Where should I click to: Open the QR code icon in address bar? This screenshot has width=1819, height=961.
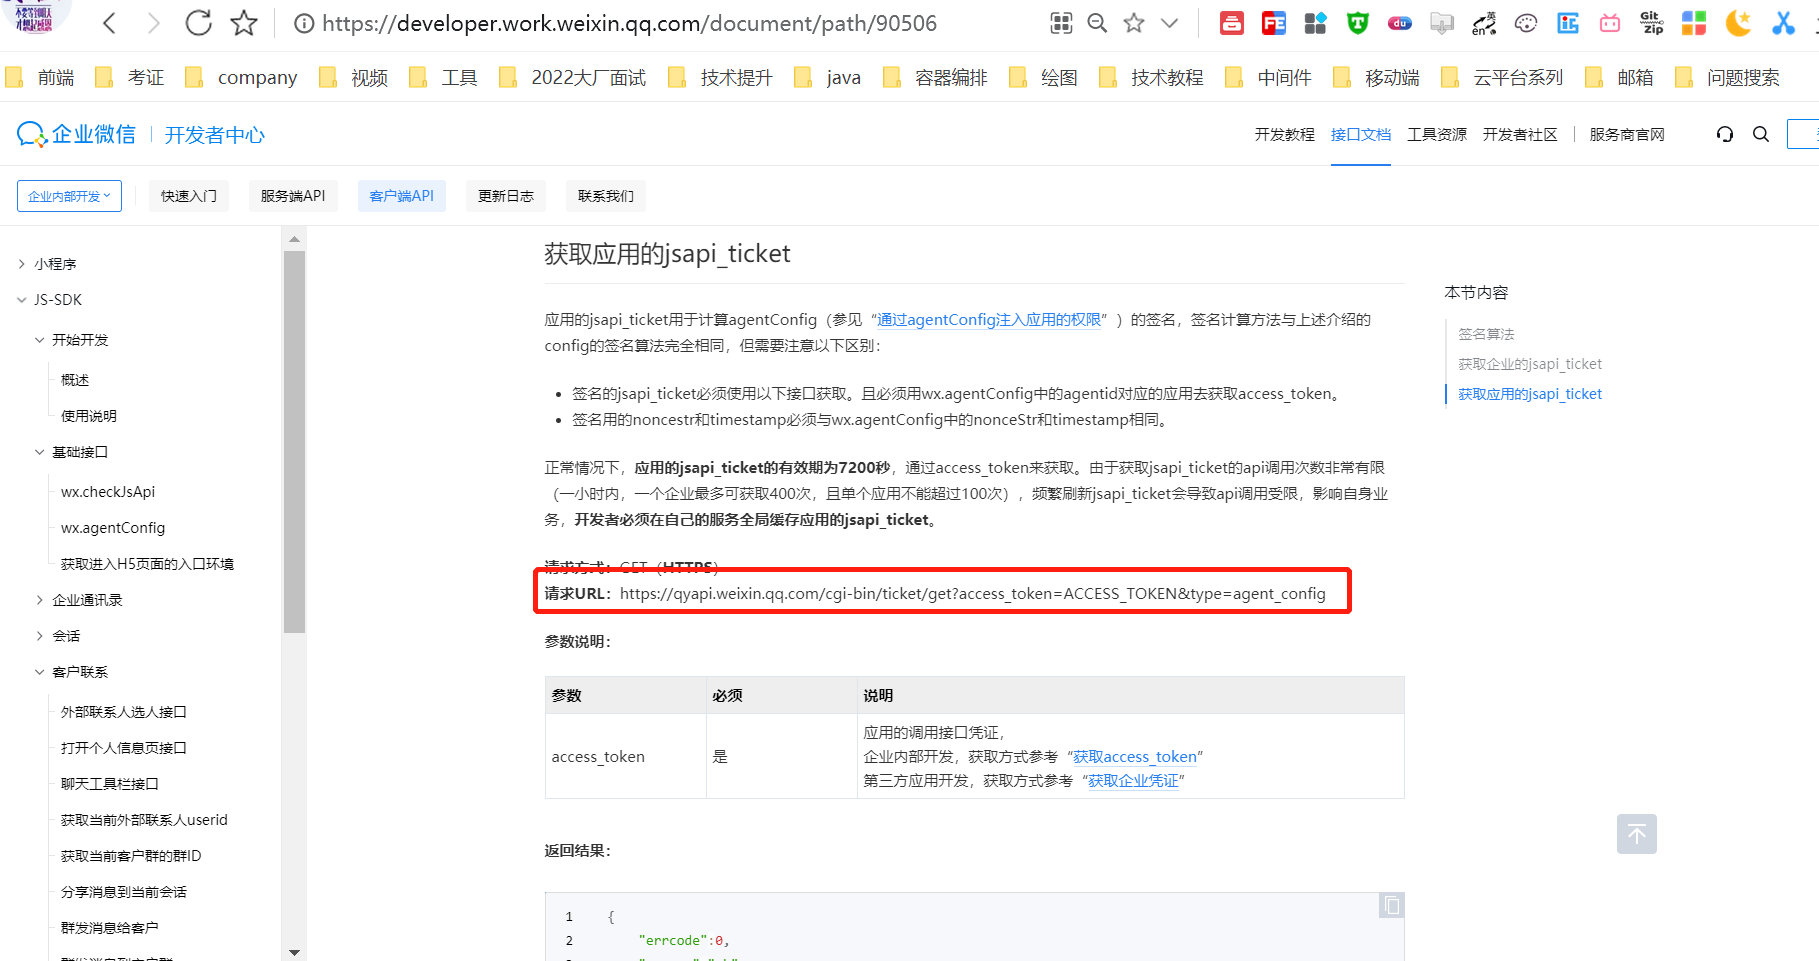1061,22
